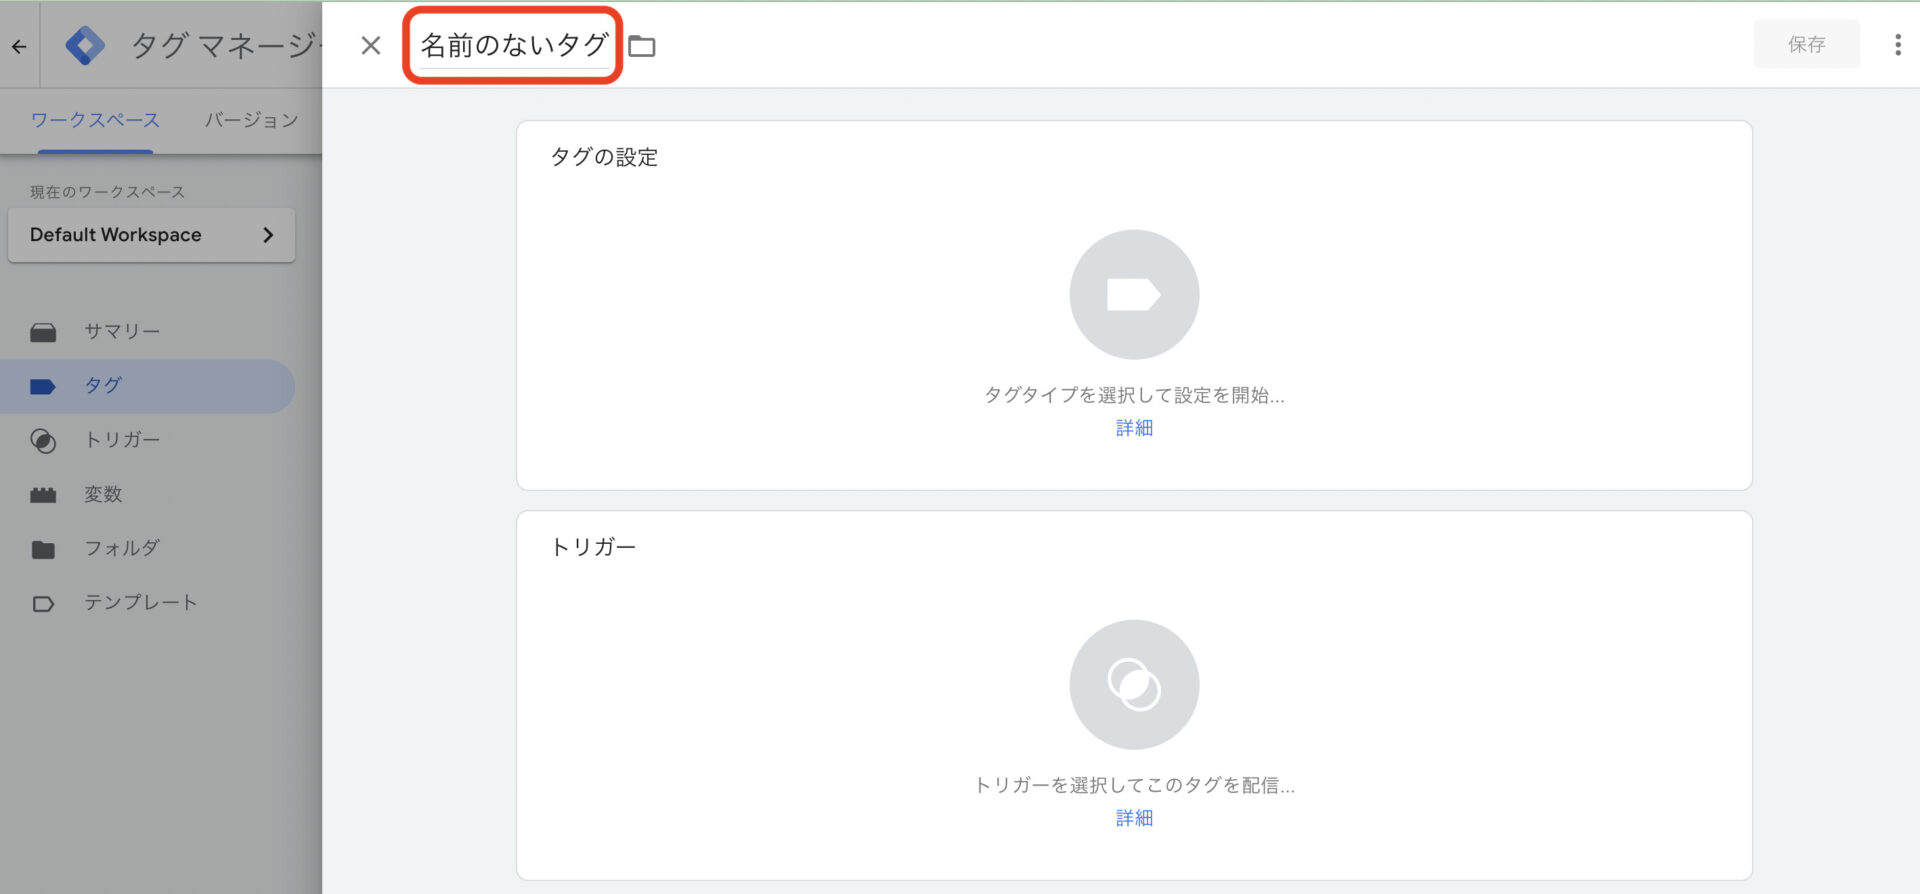1920x894 pixels.
Task: Click the テンプレート sidebar icon
Action: (43, 604)
